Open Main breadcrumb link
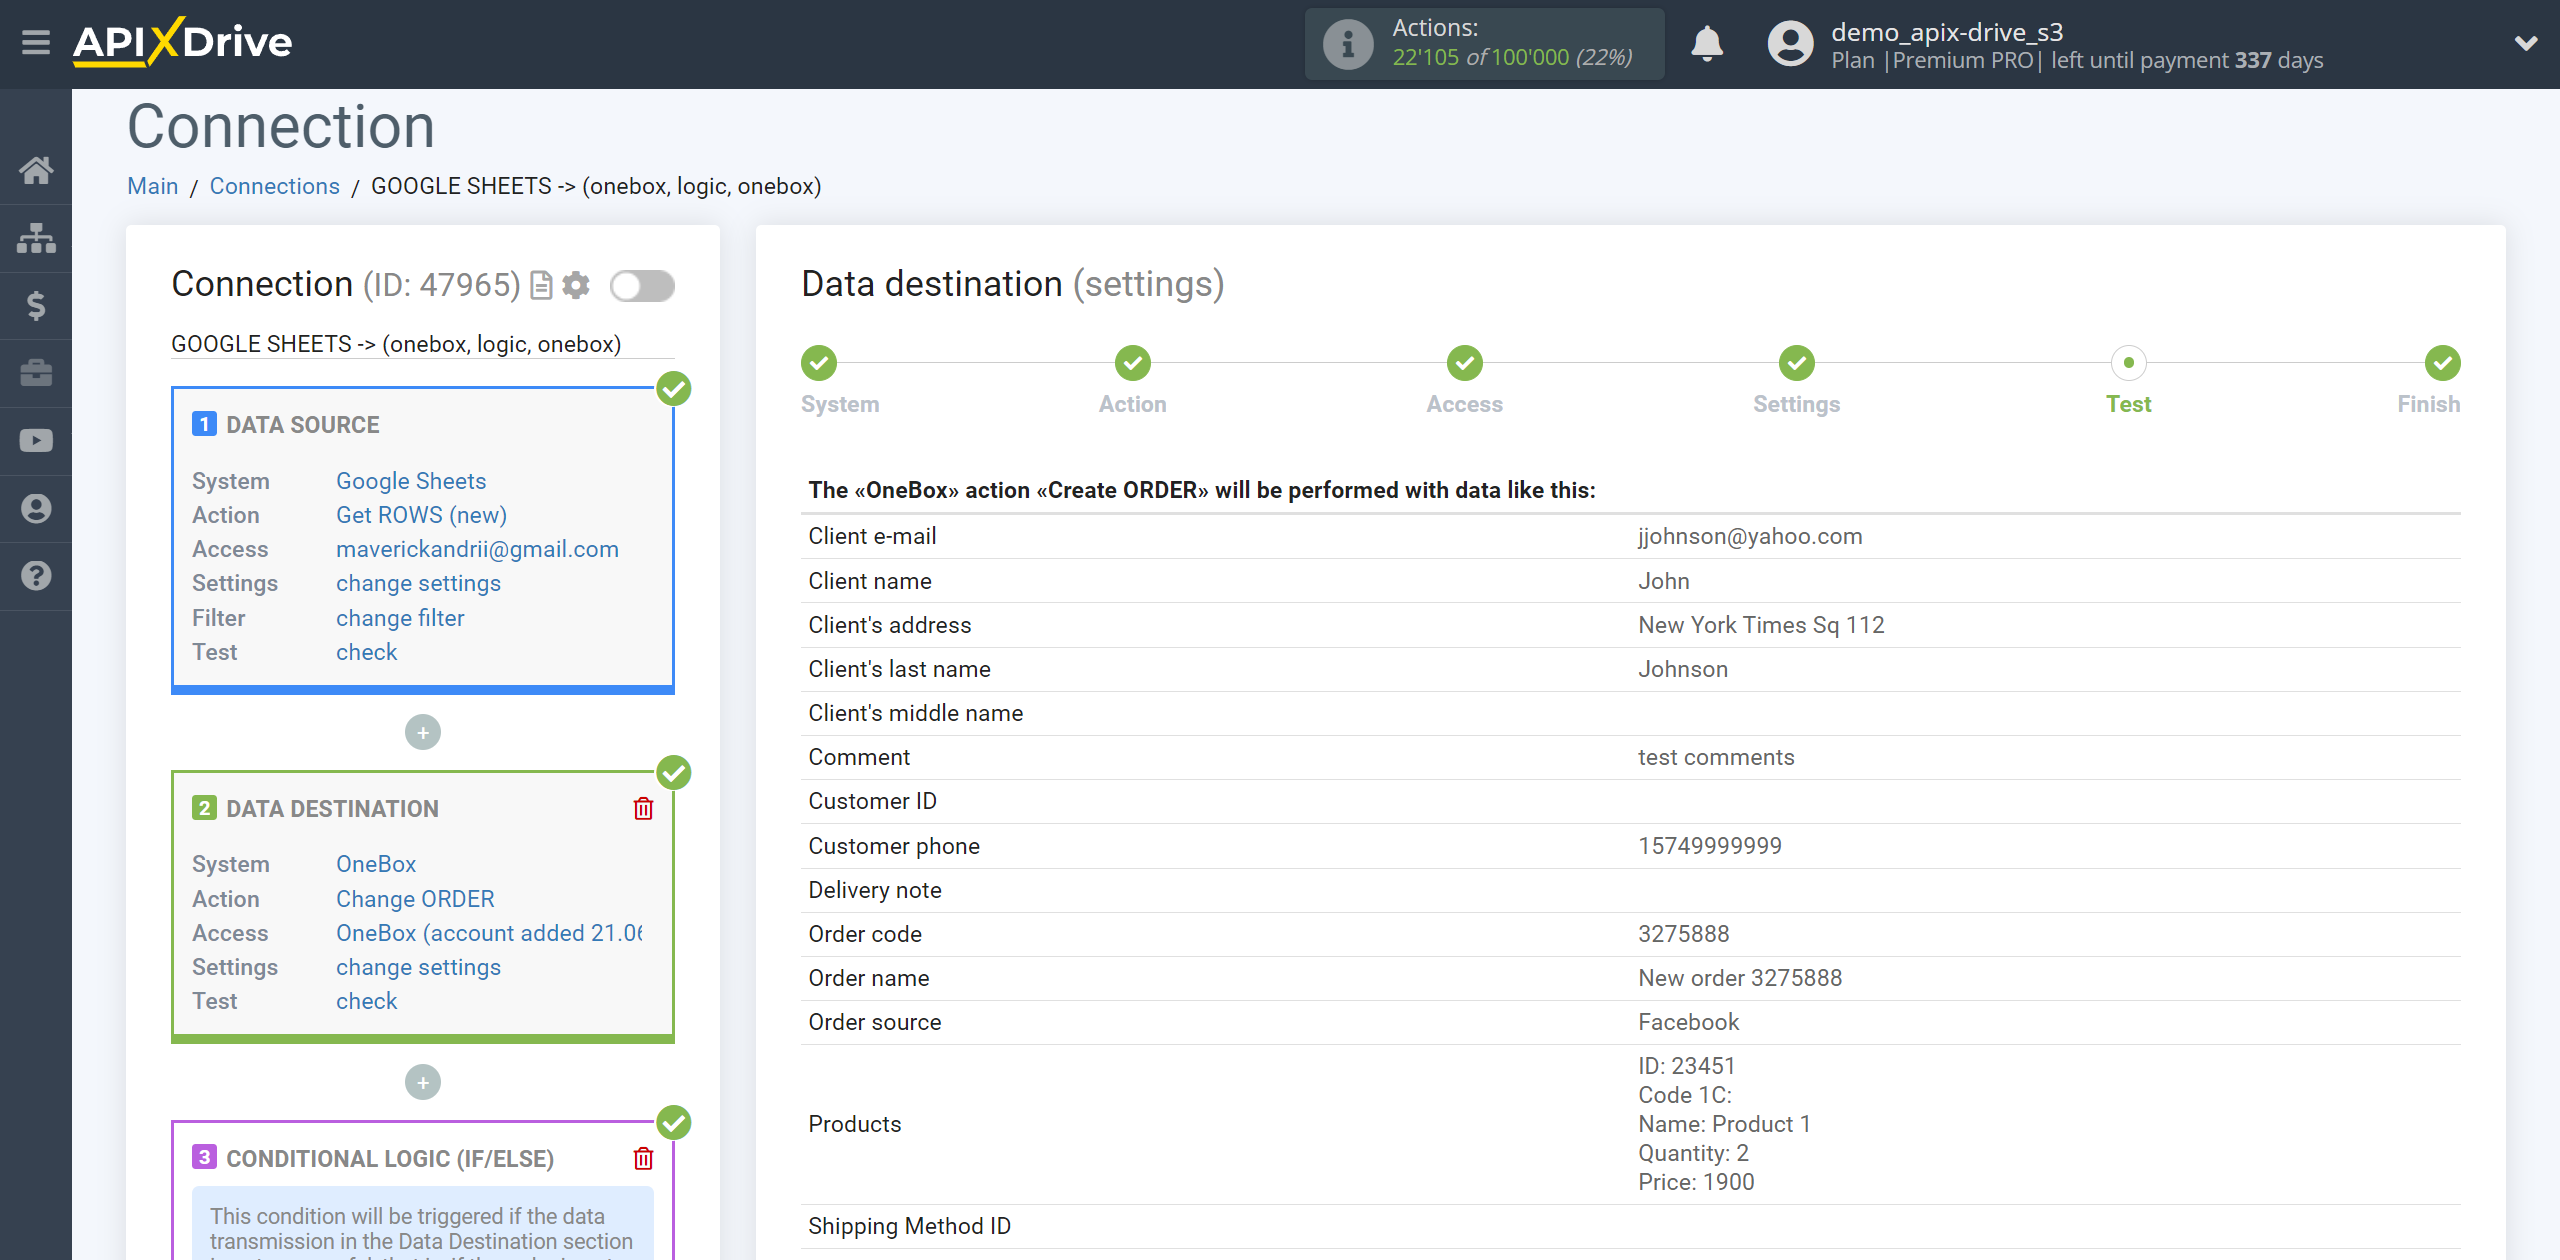The height and width of the screenshot is (1260, 2560). (153, 186)
